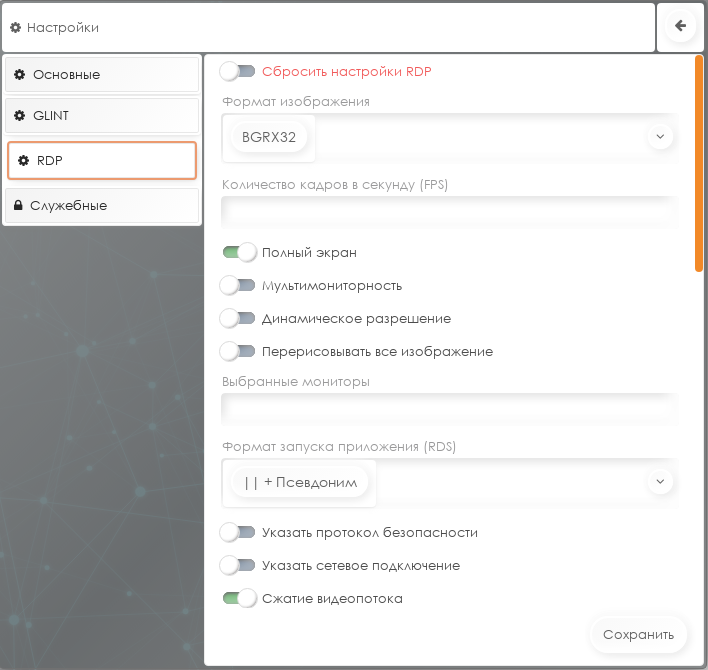Enable Перерисовывать все изображение toggle
Viewport: 708px width, 670px height.
point(238,352)
